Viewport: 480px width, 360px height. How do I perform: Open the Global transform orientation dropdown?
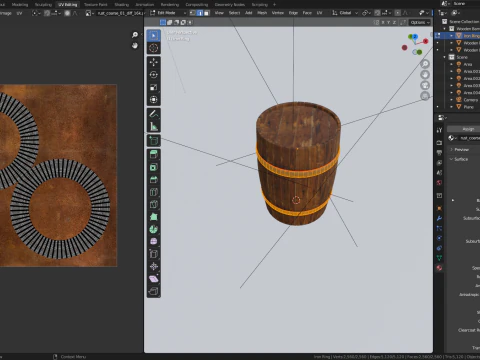[345, 13]
